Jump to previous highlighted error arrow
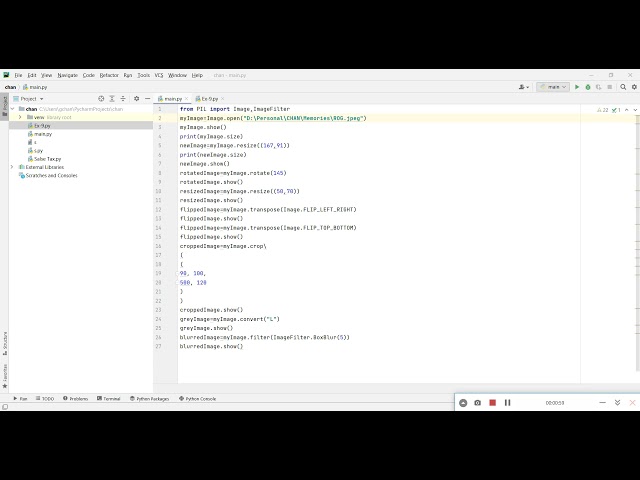Screen dimensions: 640x480 click(x=627, y=110)
